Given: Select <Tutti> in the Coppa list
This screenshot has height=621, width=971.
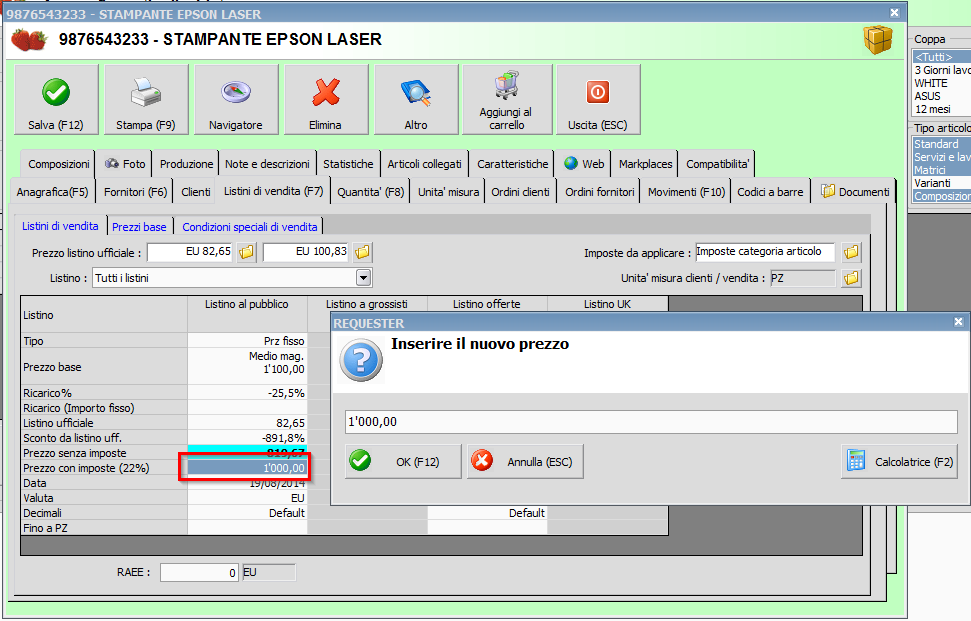Looking at the screenshot, I should [942, 57].
